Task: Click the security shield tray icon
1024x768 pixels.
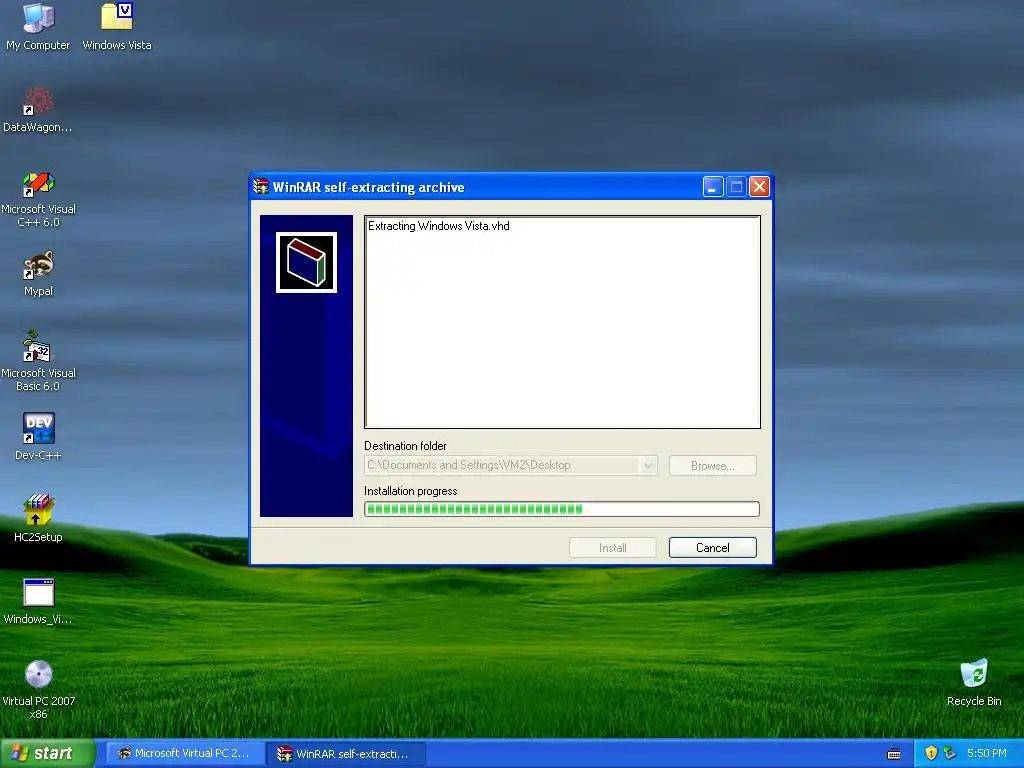Action: 931,753
